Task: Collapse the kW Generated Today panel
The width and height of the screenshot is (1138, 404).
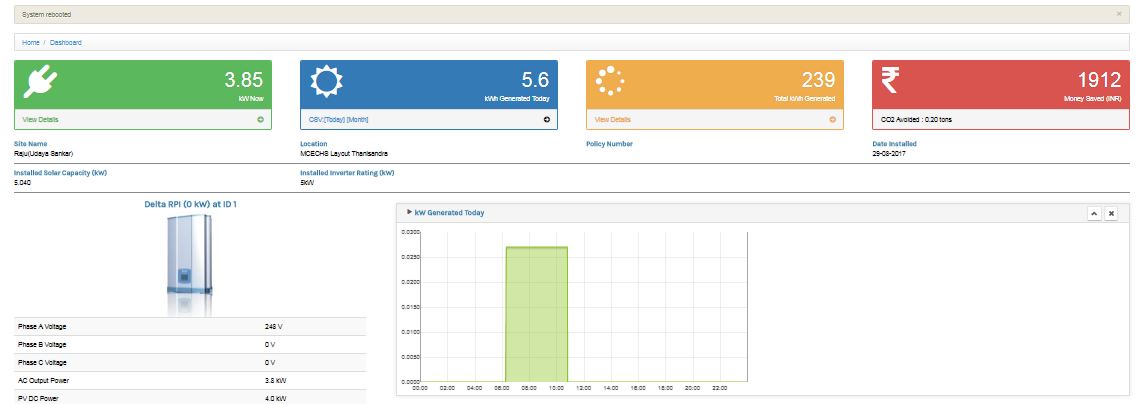Action: pos(1094,213)
